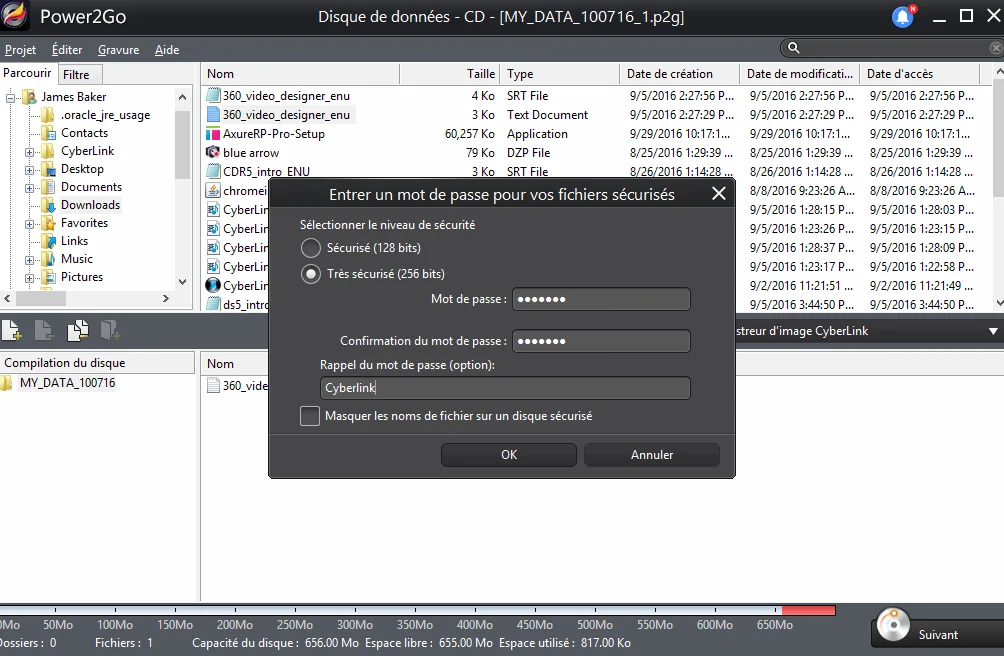This screenshot has height=656, width=1004.
Task: Collapse the James Baker tree node
Action: pyautogui.click(x=10, y=98)
